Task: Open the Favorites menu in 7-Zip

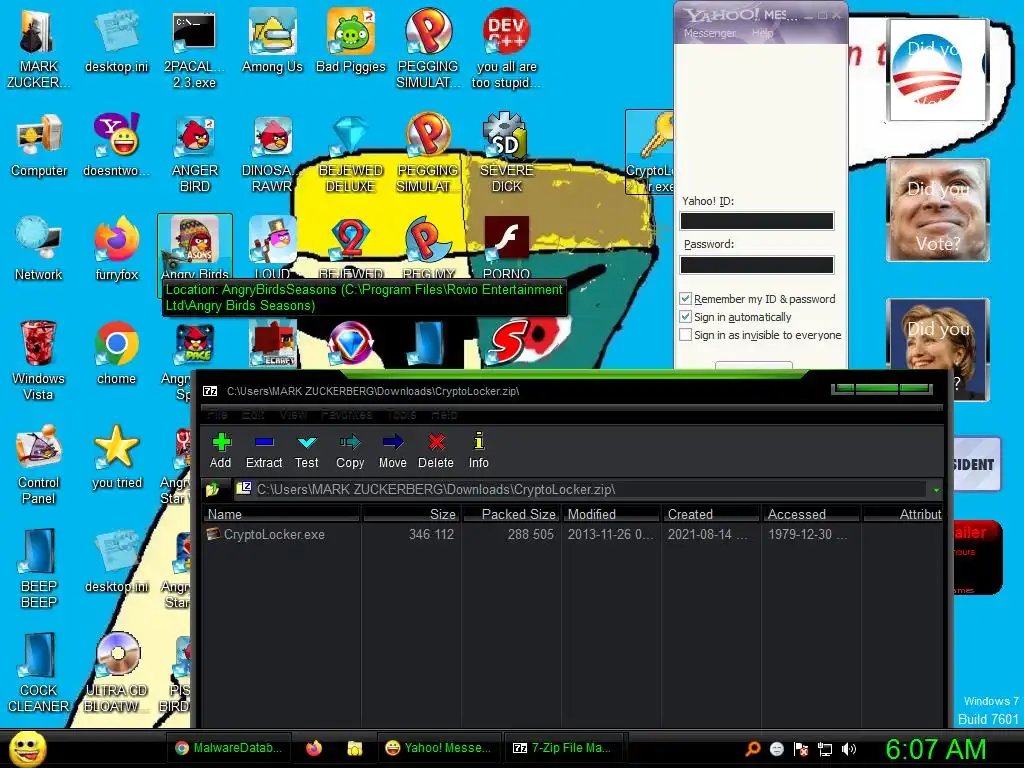Action: coord(347,414)
